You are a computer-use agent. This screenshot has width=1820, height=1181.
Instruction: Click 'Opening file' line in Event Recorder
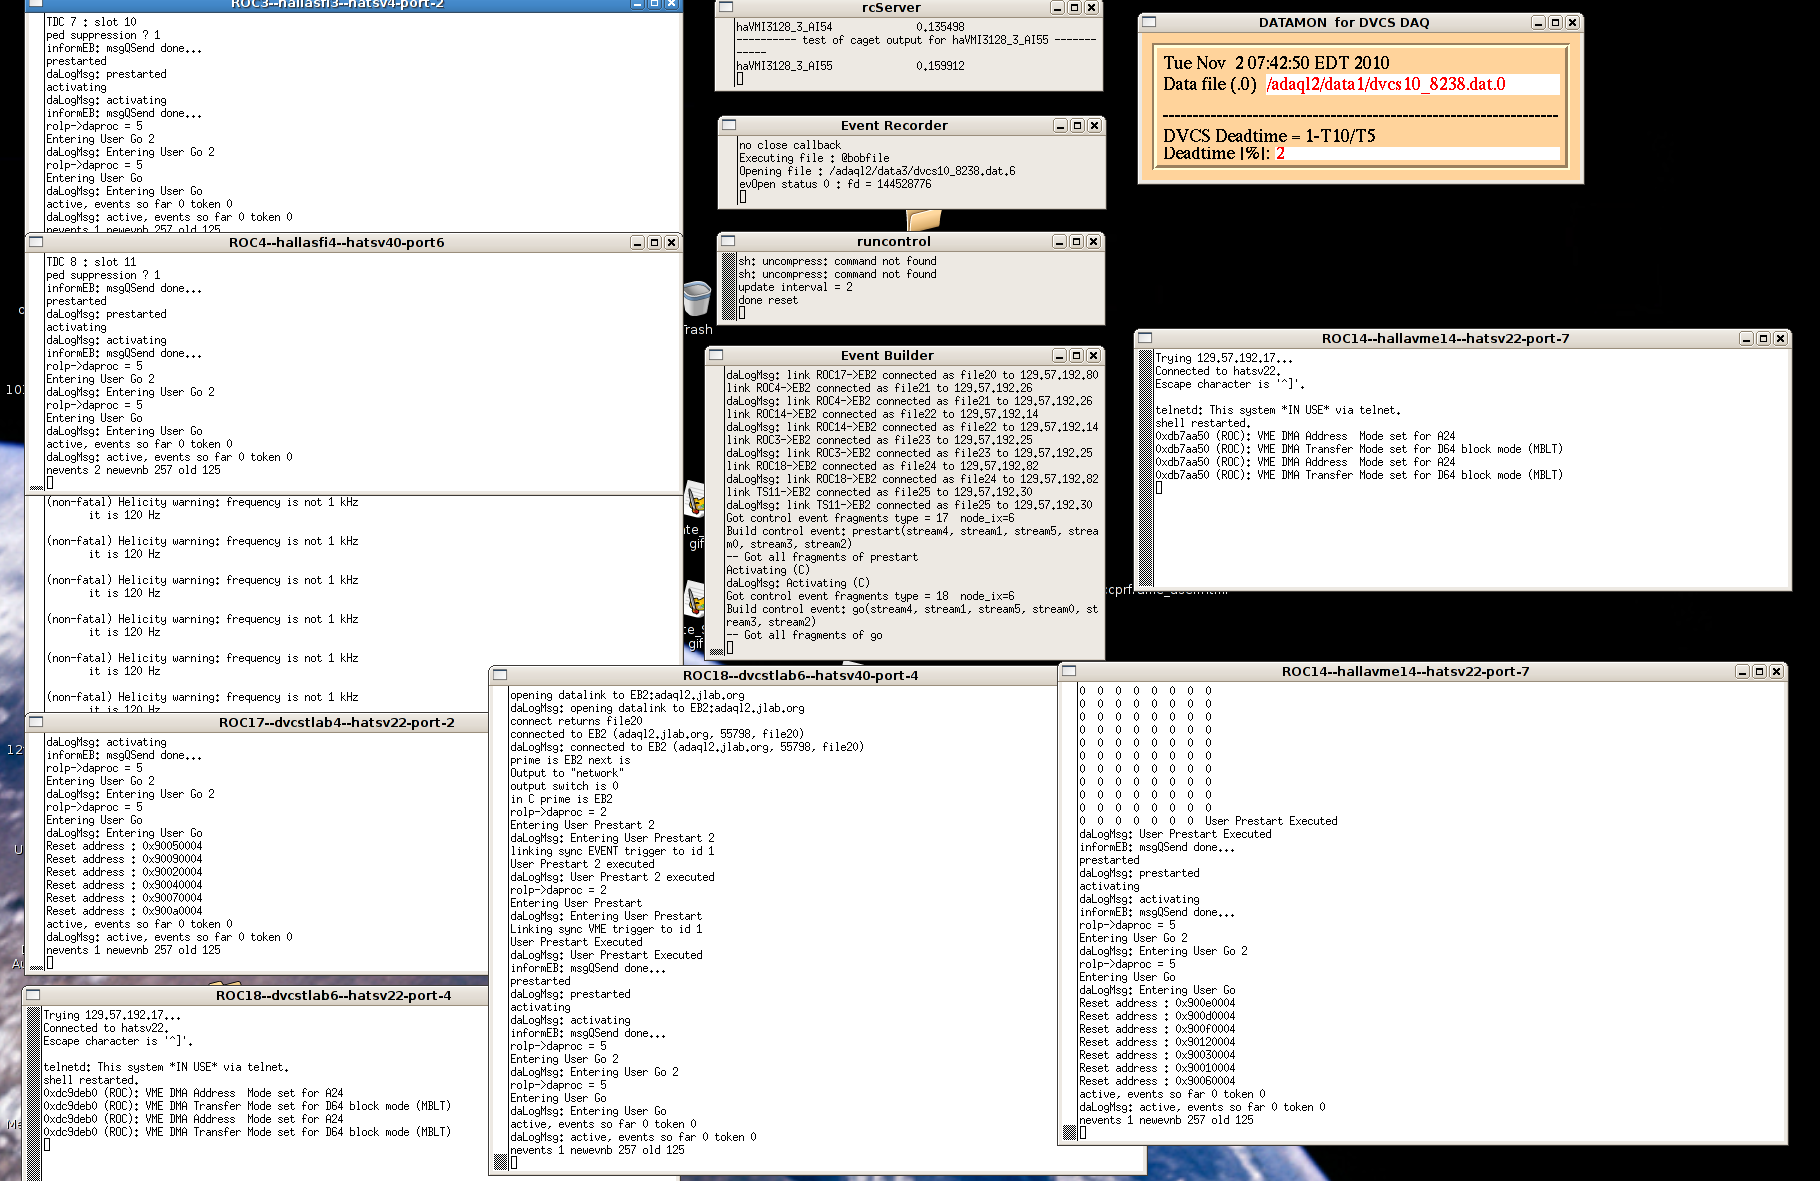pyautogui.click(x=877, y=171)
